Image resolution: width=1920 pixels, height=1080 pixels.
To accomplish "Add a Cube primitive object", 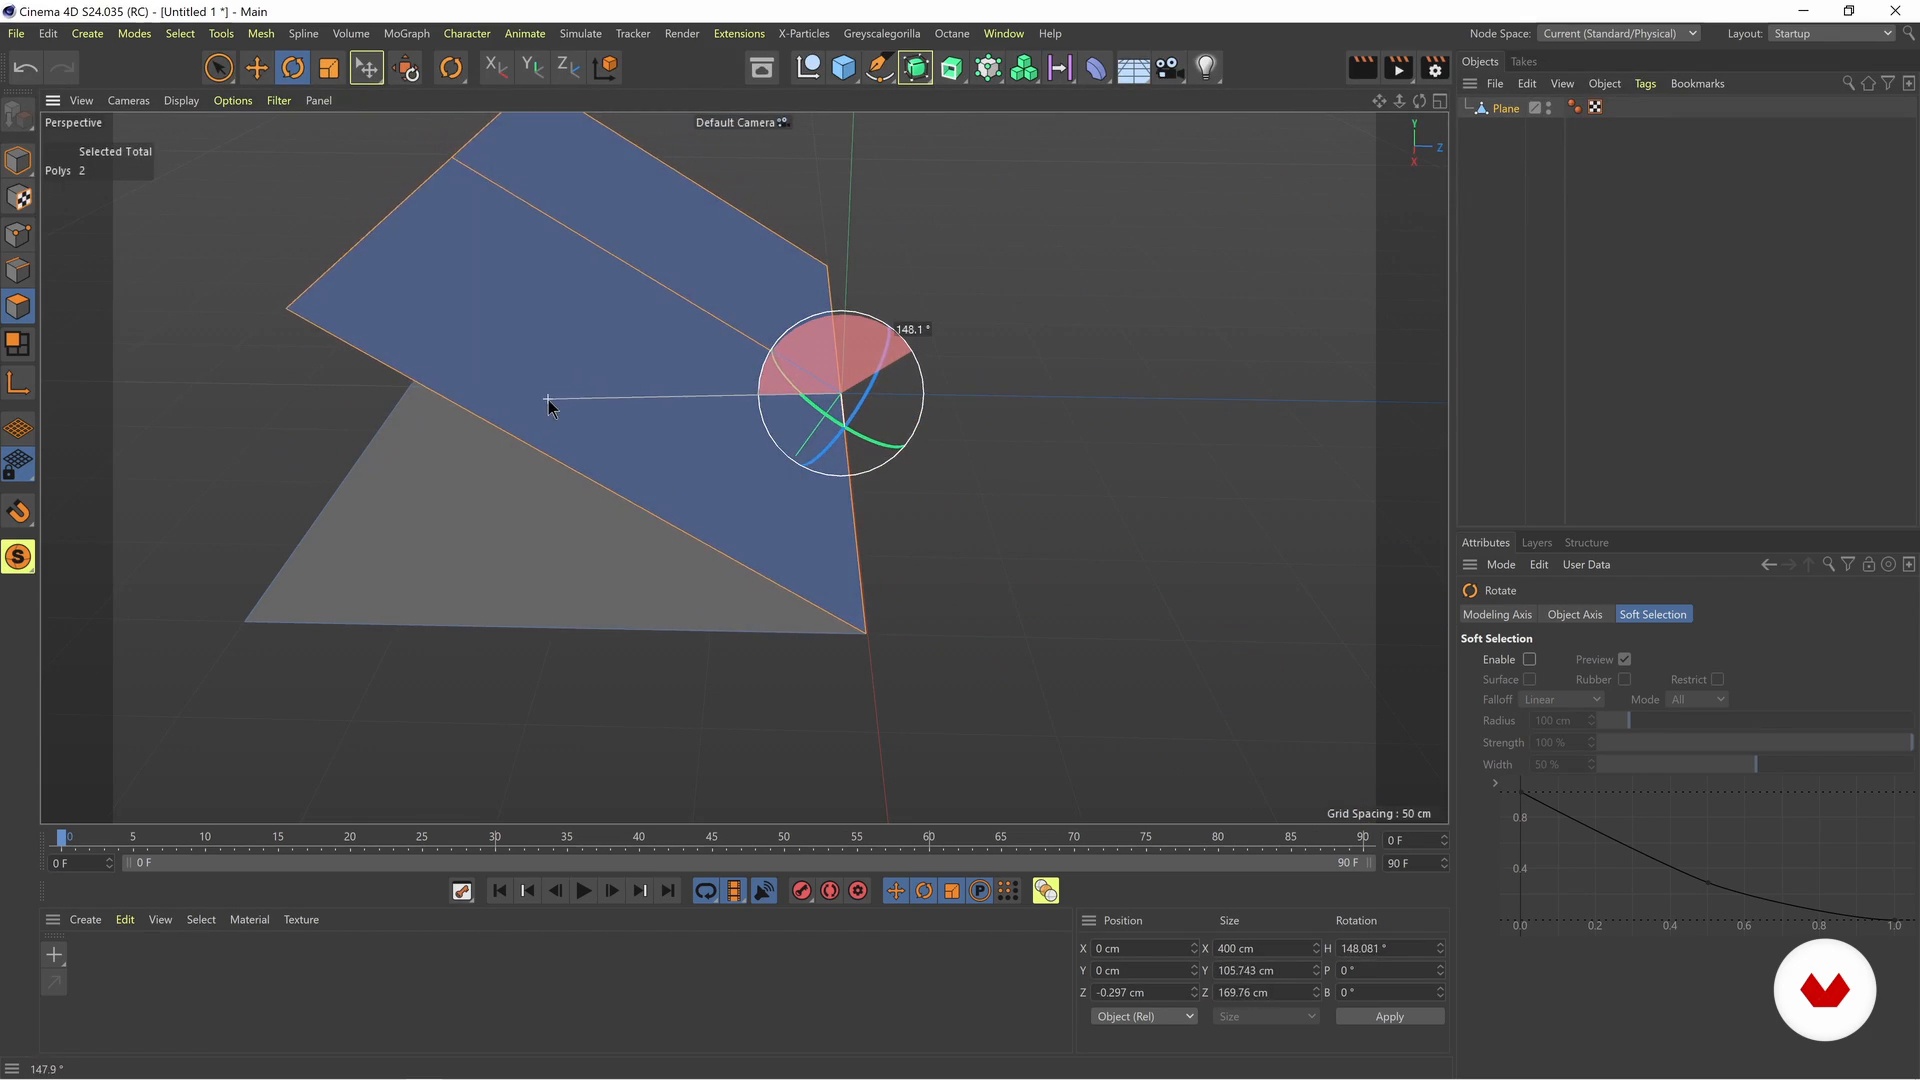I will 844,68.
